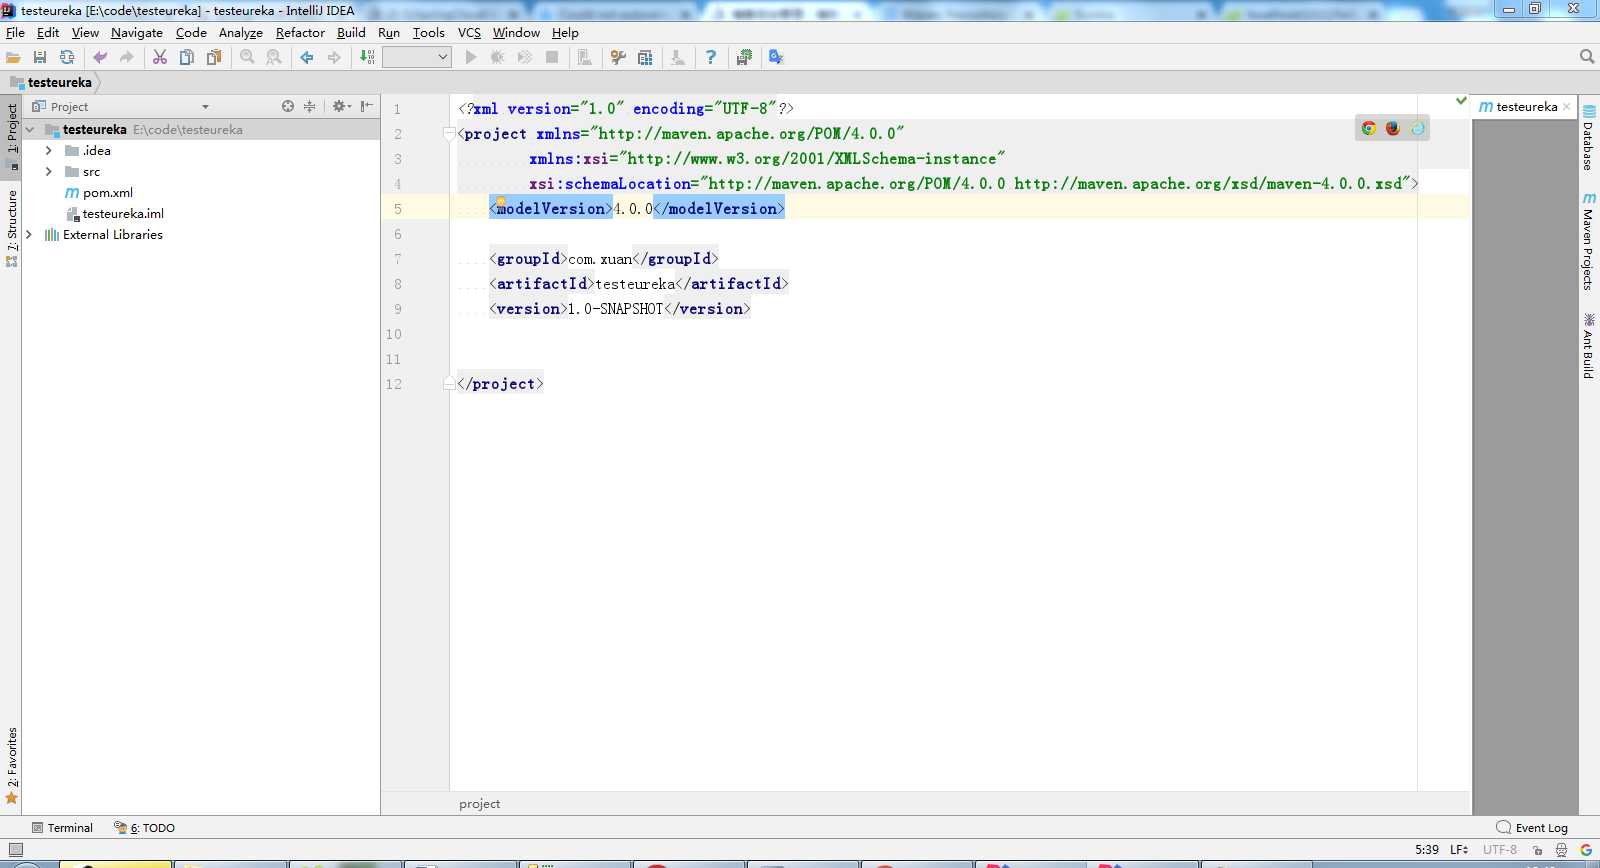Expand External Libraries node

pyautogui.click(x=28, y=235)
